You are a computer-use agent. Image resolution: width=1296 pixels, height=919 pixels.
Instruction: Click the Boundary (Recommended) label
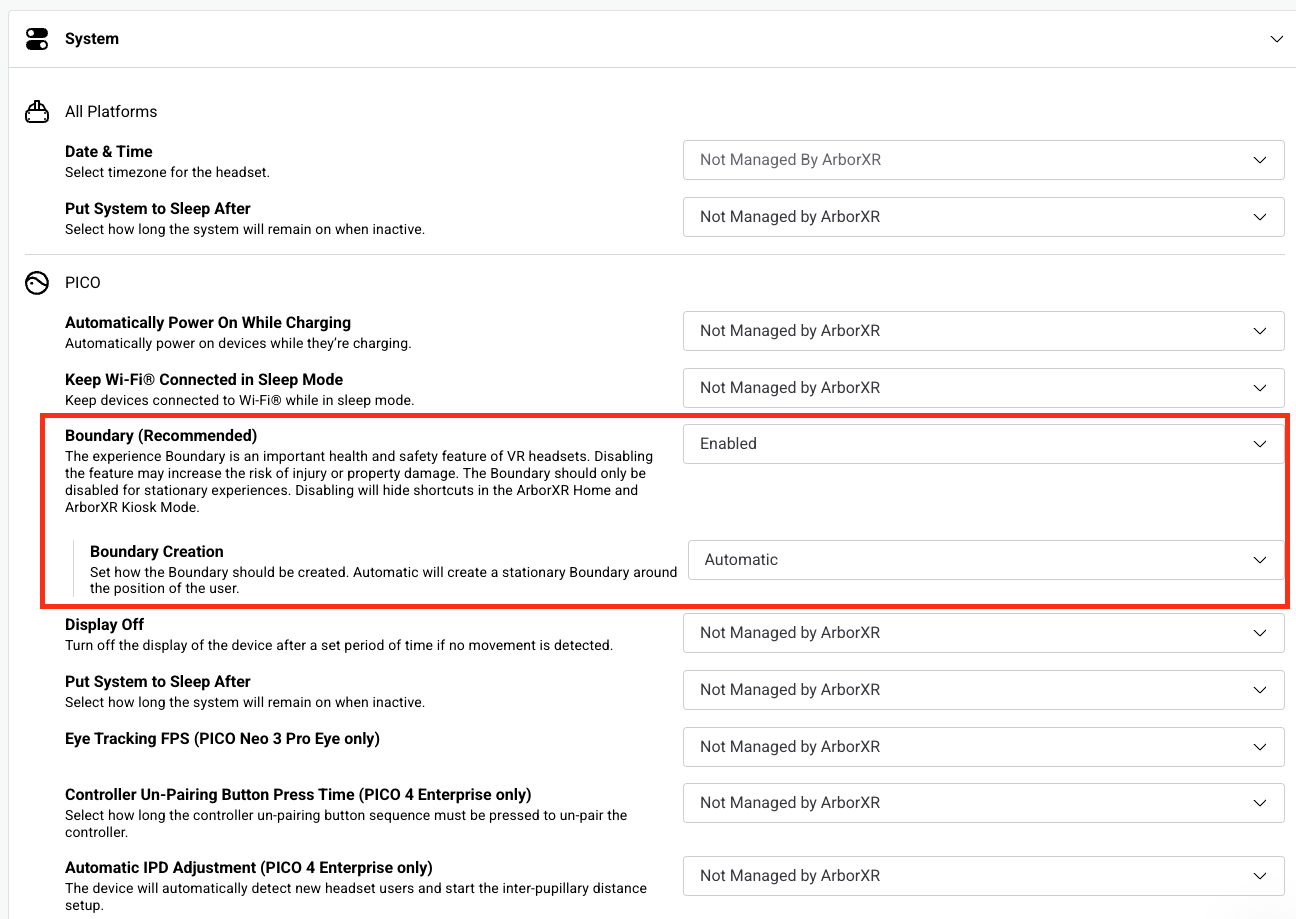(161, 436)
